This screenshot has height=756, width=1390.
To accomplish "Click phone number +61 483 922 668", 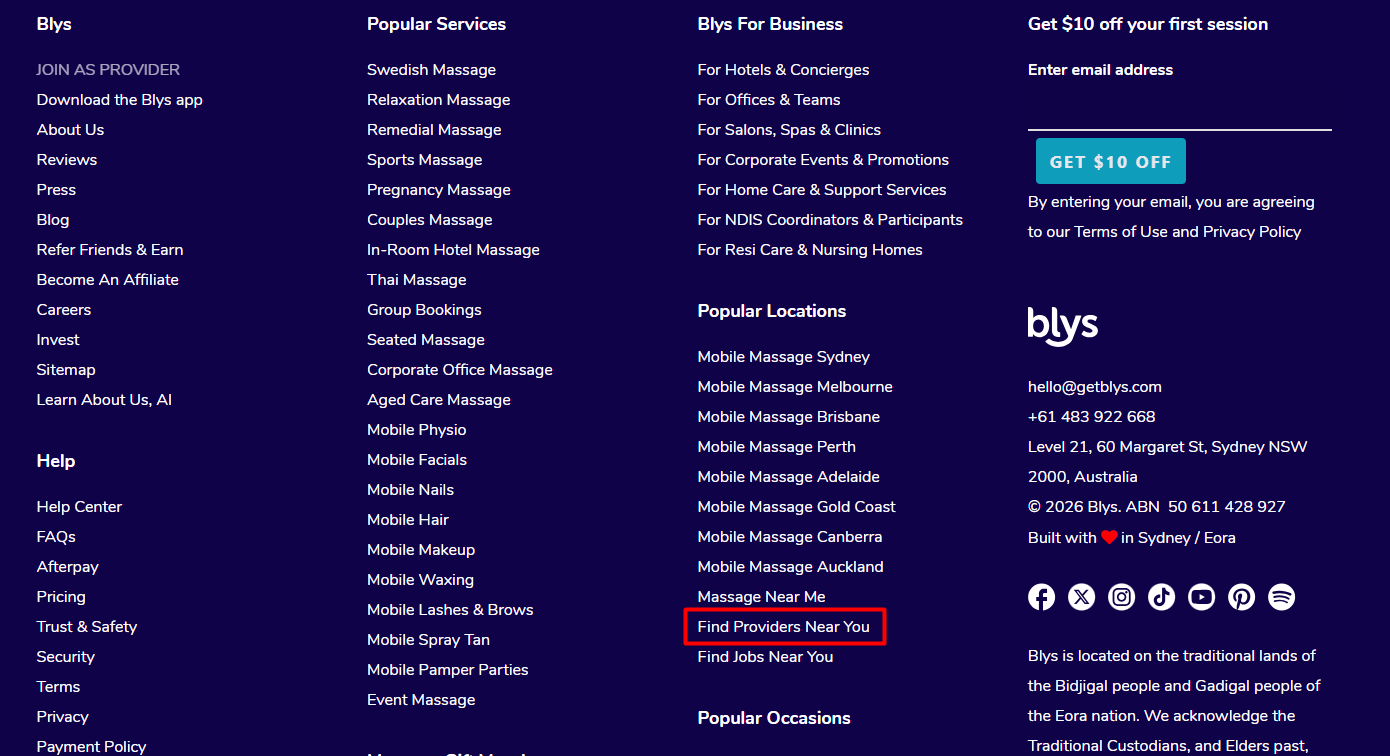I will click(1092, 417).
